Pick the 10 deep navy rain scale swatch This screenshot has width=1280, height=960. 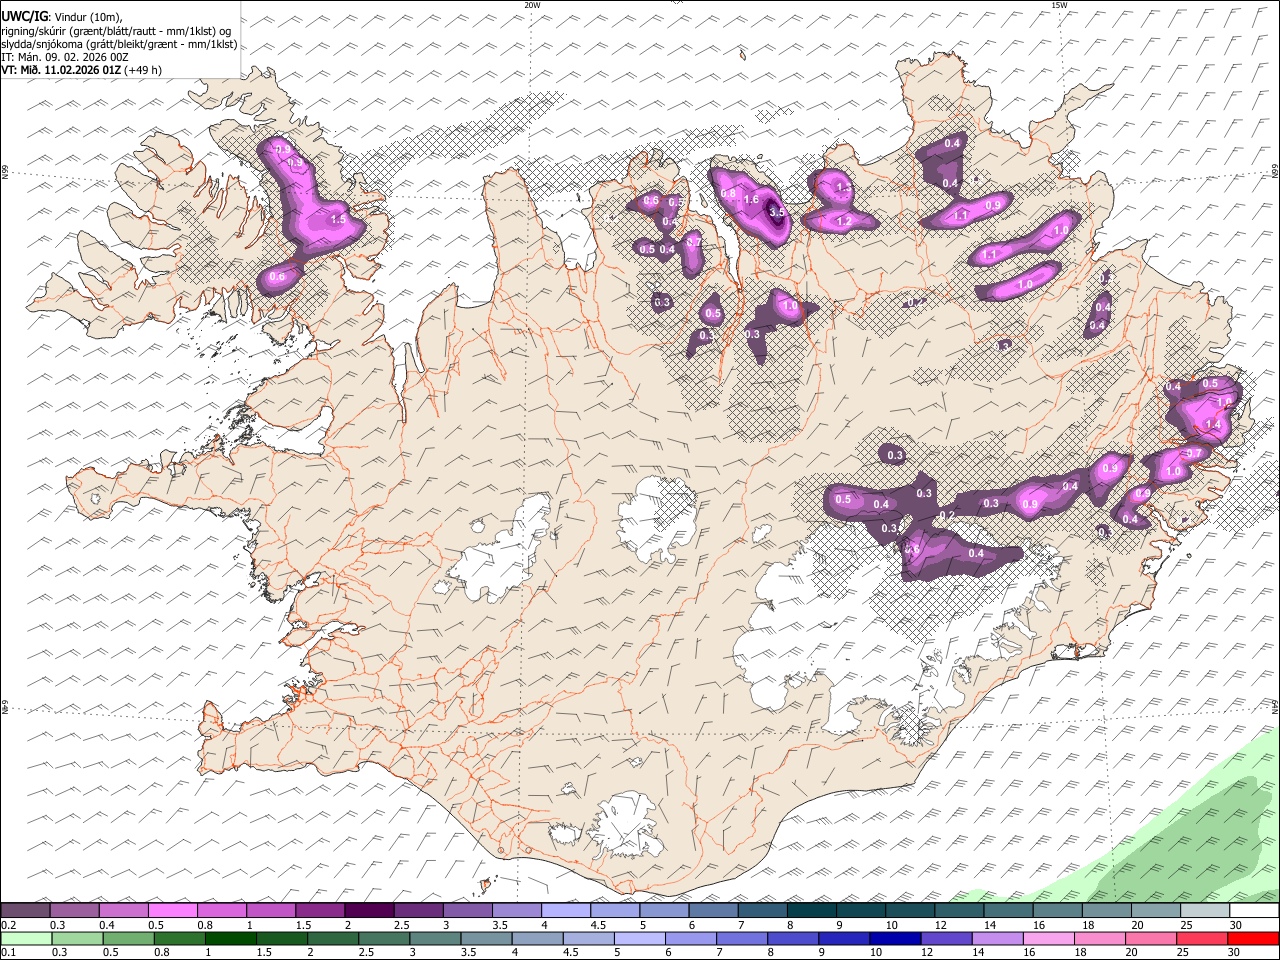point(895,938)
